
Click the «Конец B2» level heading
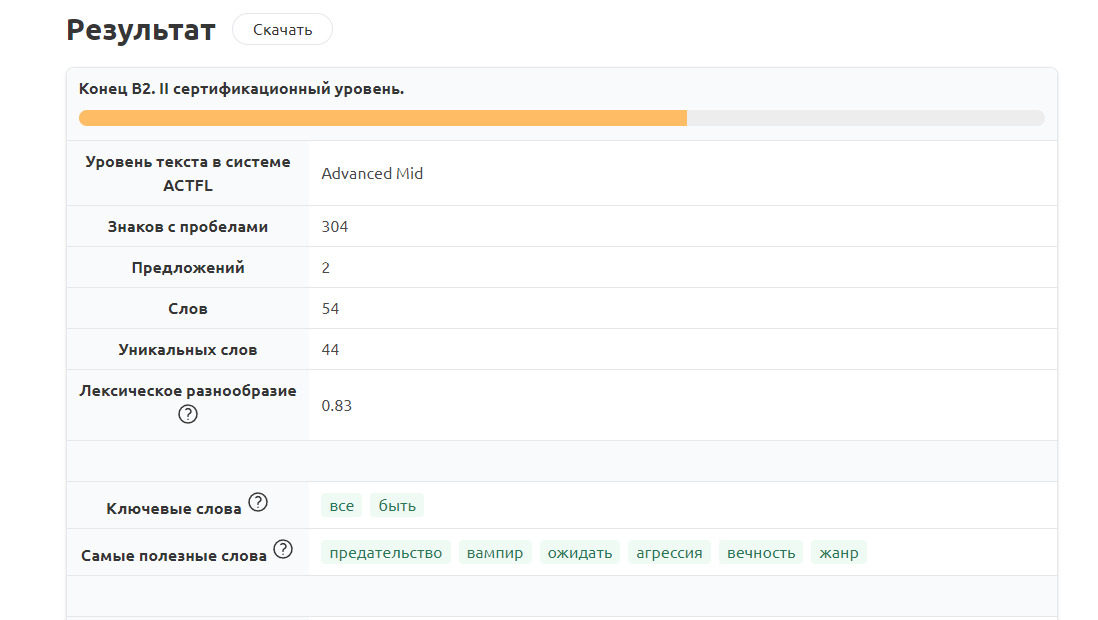[241, 89]
